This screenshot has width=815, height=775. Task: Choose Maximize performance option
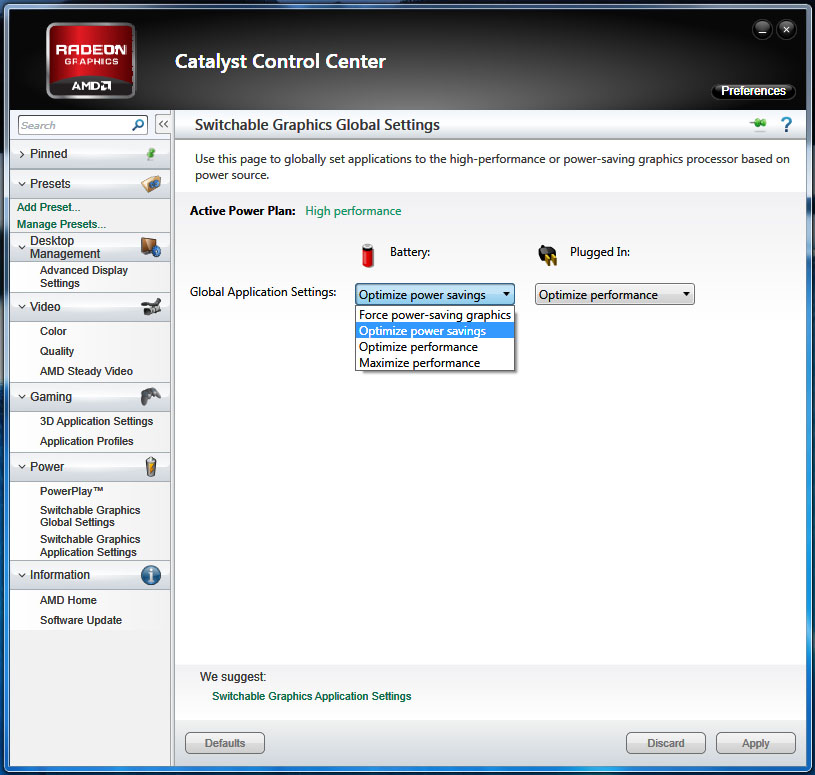tap(435, 363)
